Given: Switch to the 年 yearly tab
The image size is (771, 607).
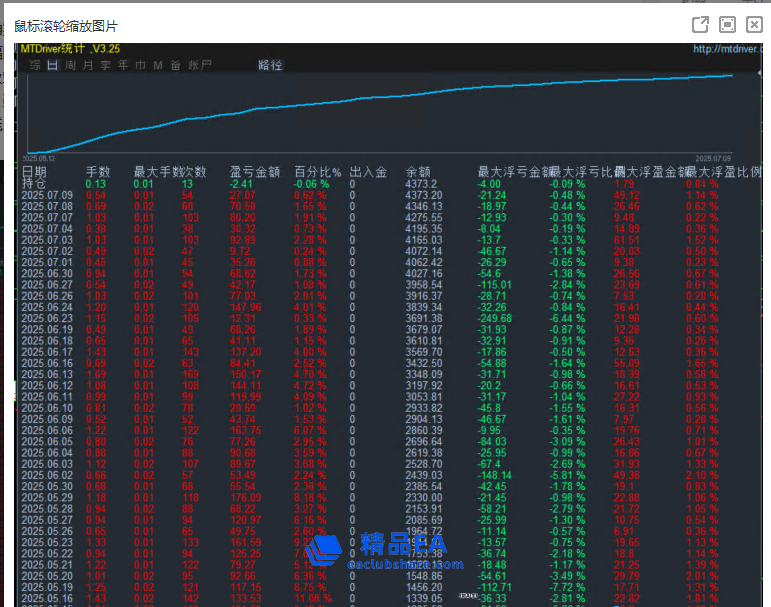Looking at the screenshot, I should pos(123,65).
